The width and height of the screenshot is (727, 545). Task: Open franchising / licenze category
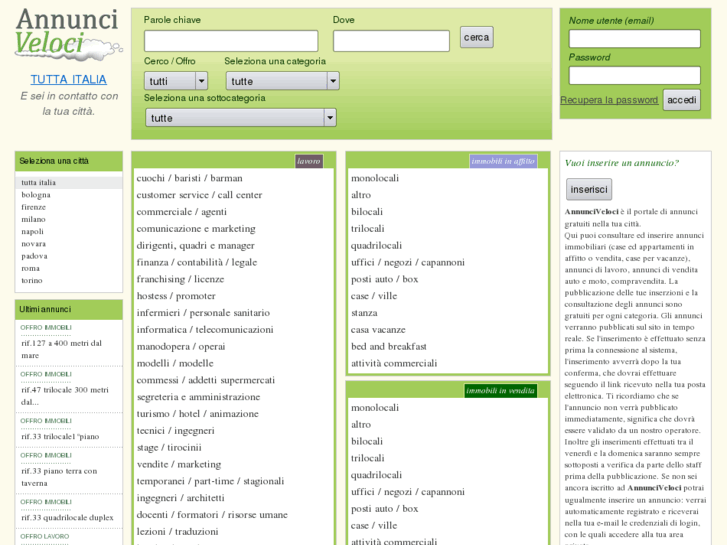180,279
